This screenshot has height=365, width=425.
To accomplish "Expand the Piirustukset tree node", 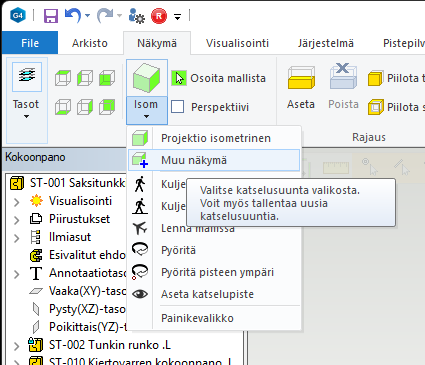I will (x=17, y=220).
